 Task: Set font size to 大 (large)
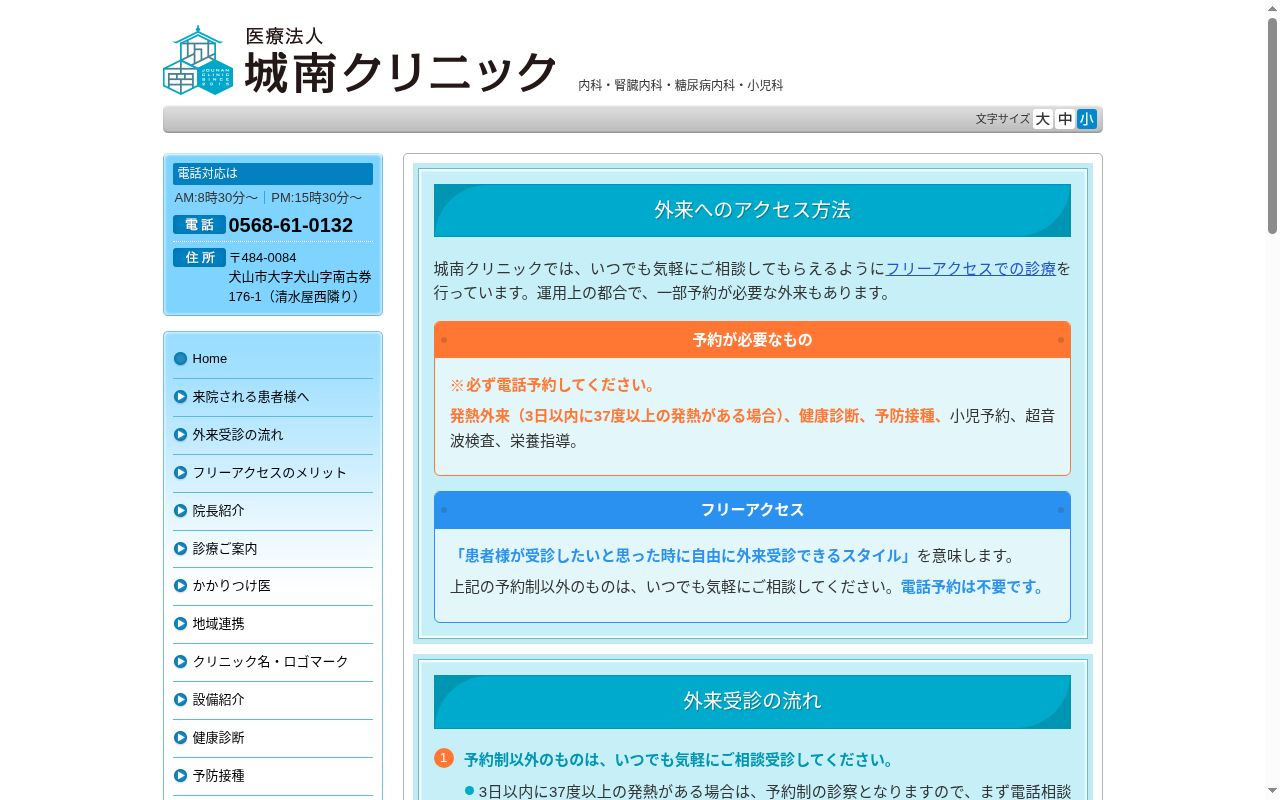click(1043, 119)
